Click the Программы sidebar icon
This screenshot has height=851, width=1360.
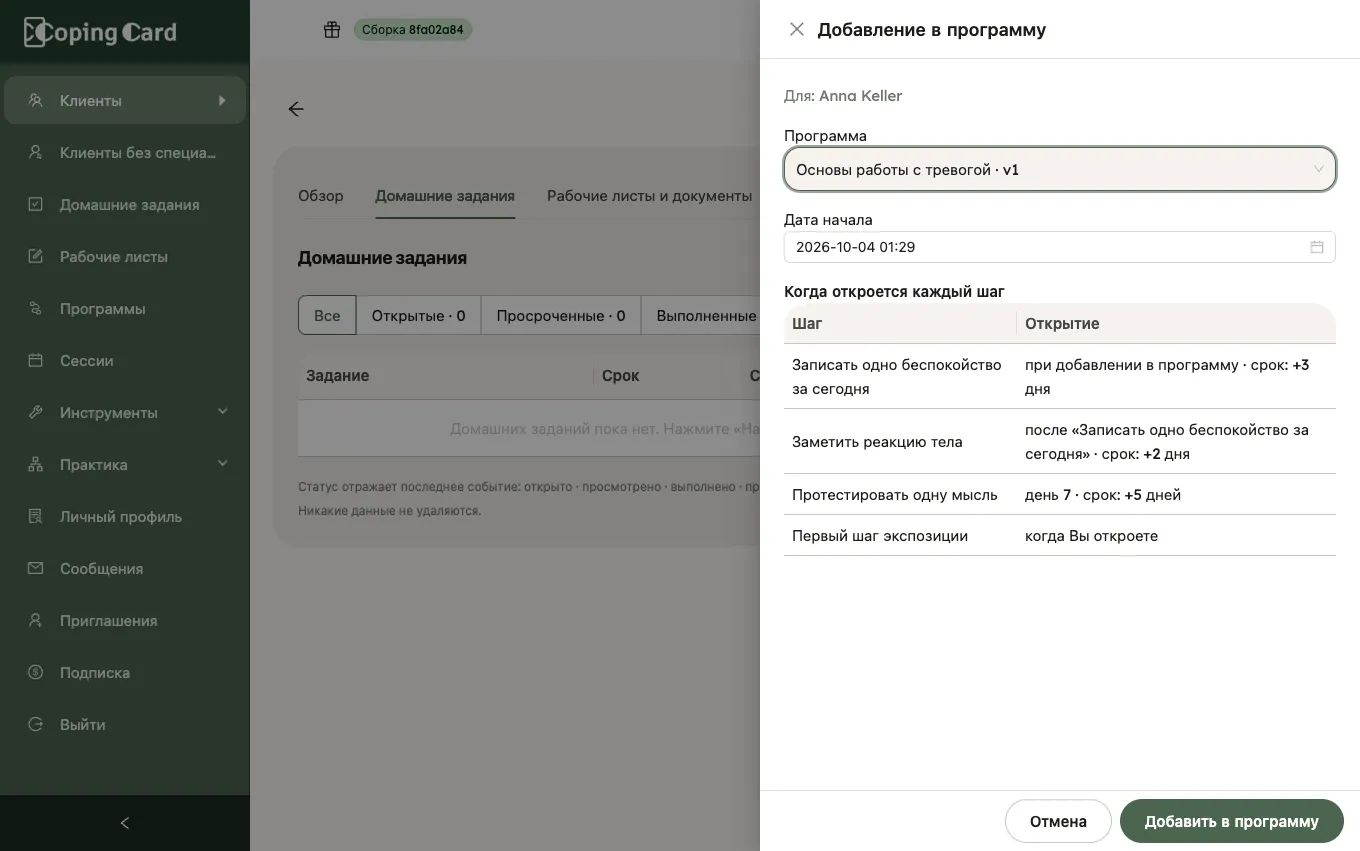coord(36,309)
